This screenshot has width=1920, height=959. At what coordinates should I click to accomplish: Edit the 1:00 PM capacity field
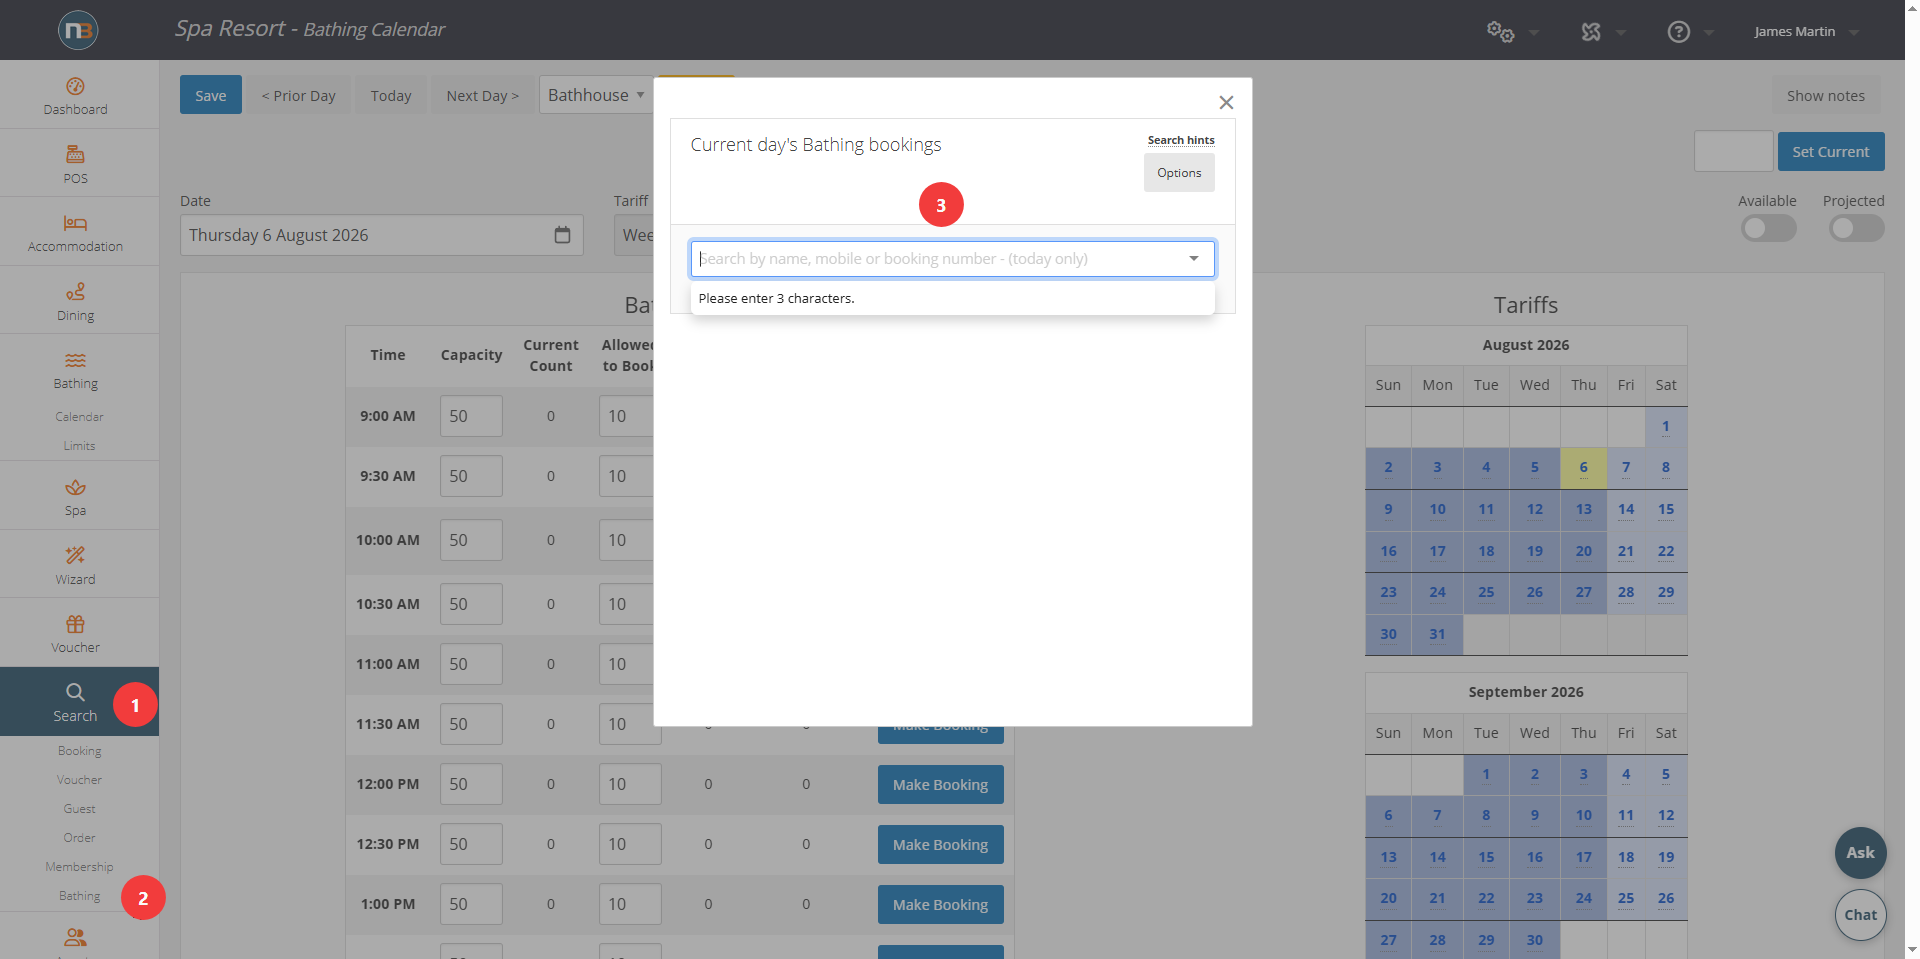coord(471,904)
